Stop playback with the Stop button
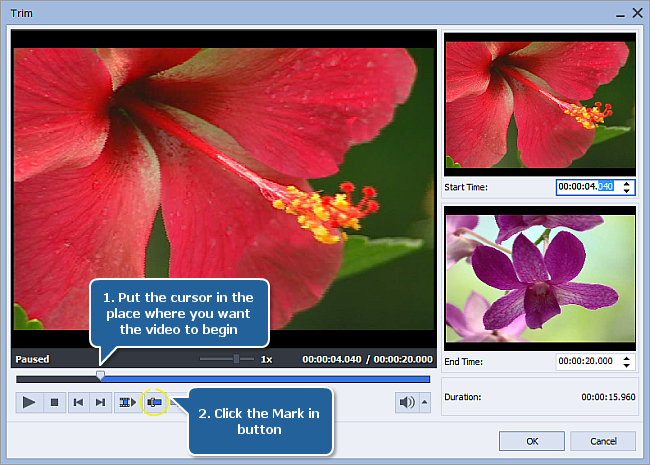 54,402
